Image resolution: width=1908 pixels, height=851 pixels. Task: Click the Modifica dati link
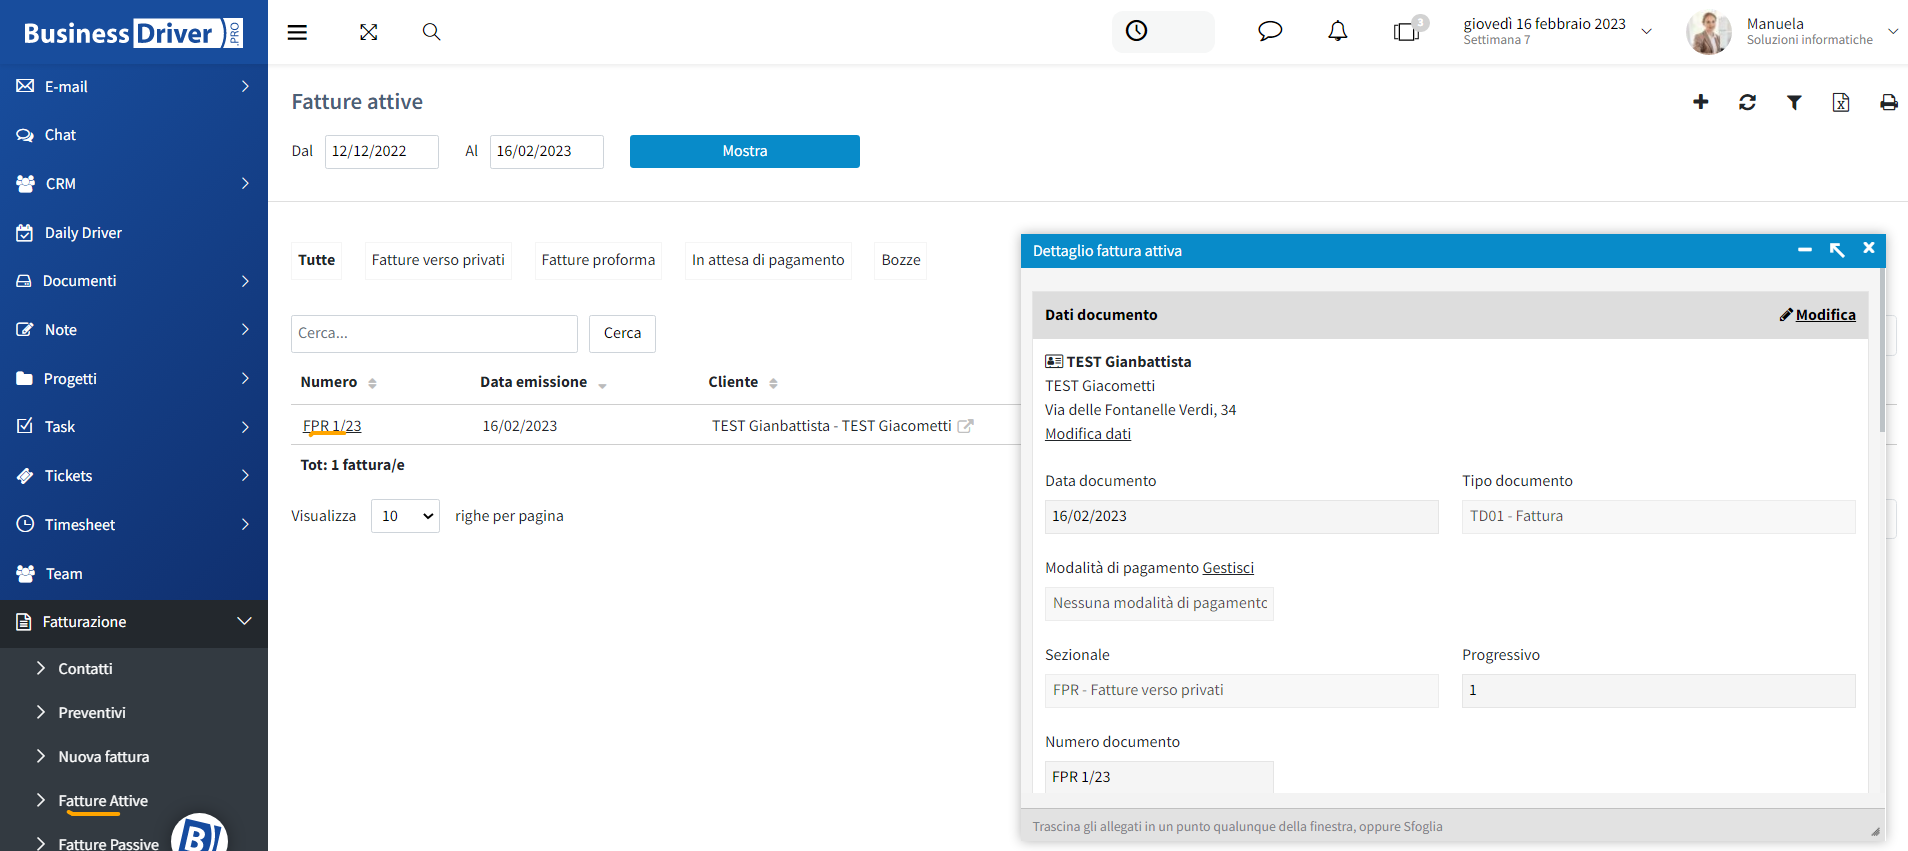coord(1088,434)
